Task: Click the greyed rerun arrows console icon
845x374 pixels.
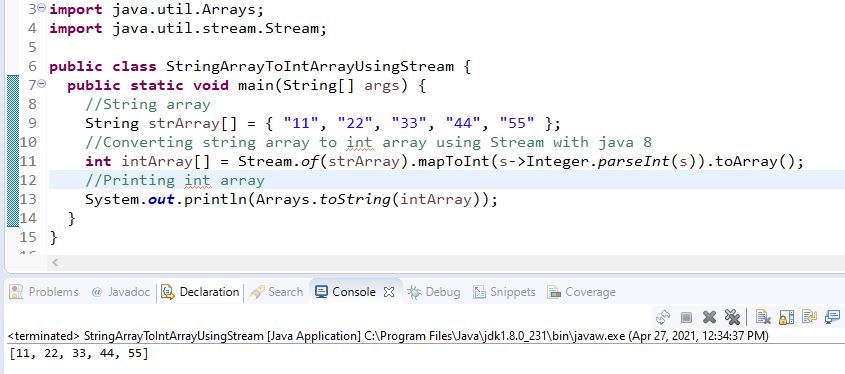Action: [662, 317]
